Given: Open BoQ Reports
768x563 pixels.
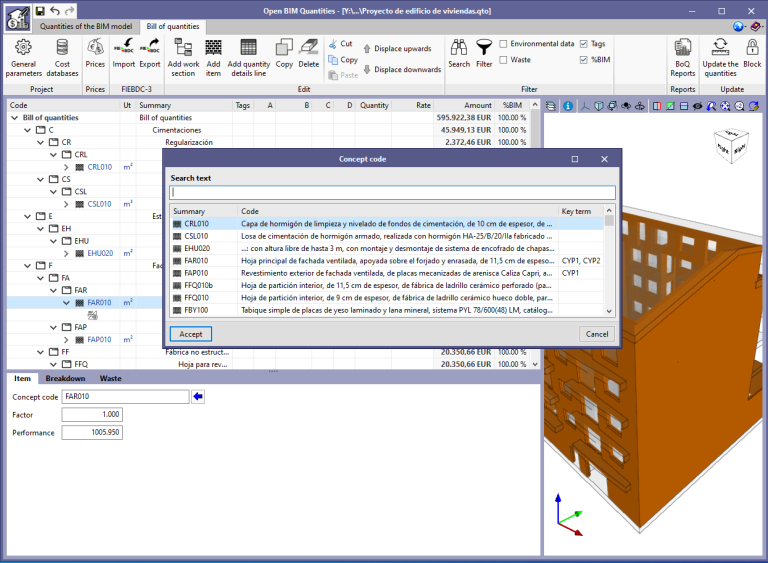Looking at the screenshot, I should (683, 55).
